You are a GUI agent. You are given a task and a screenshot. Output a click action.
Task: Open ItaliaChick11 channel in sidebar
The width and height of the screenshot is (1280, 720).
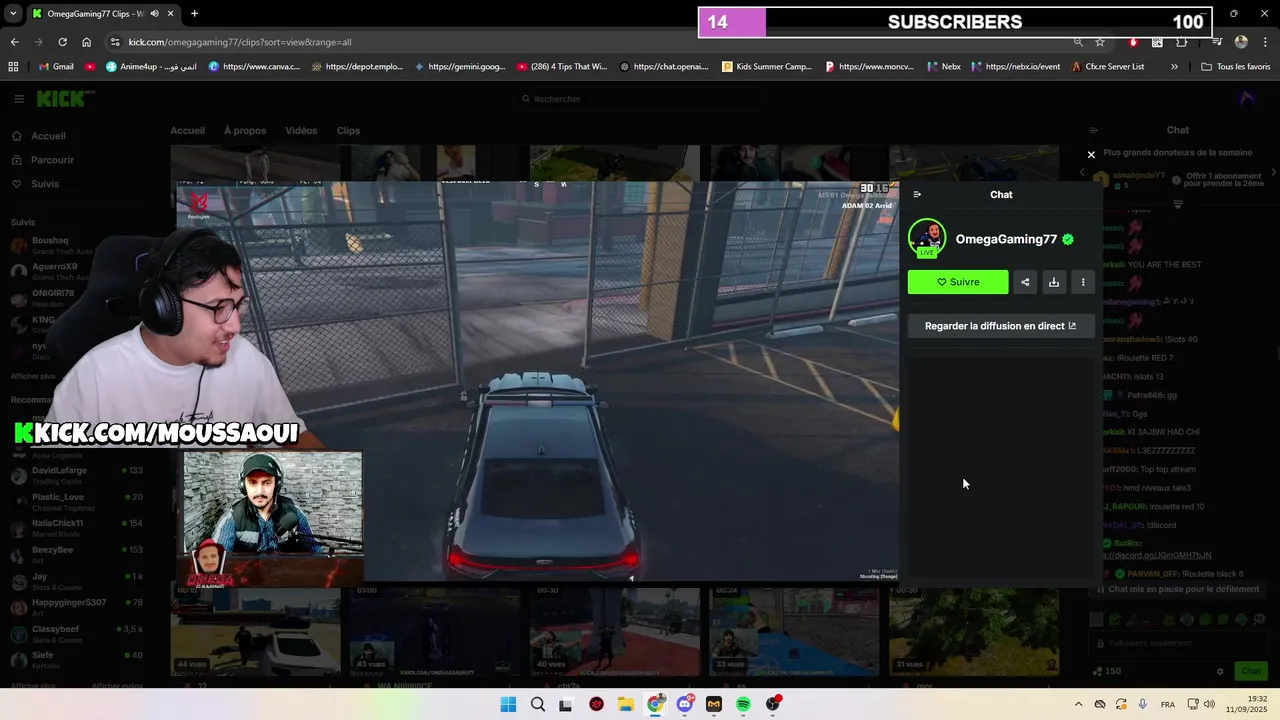(x=77, y=528)
